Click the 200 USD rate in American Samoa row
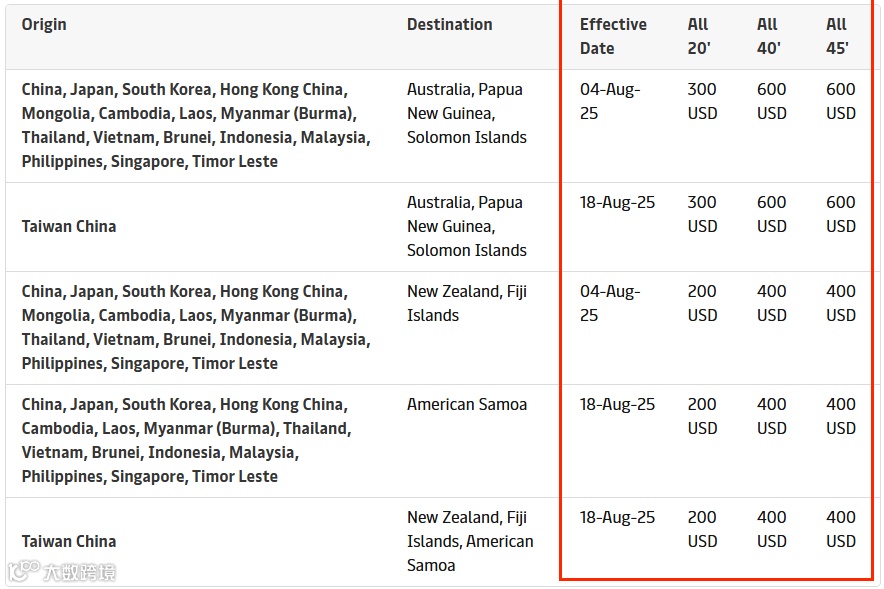This screenshot has height=589, width=884. [702, 417]
